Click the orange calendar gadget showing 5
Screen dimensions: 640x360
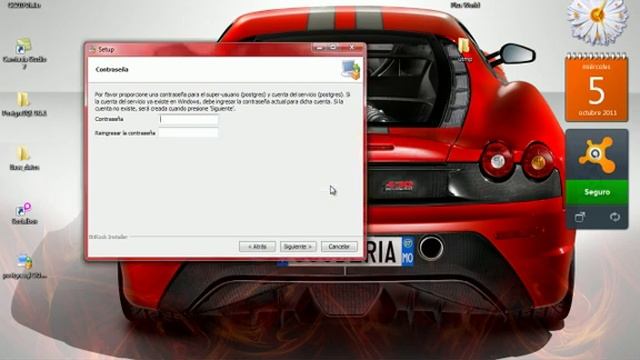click(x=596, y=88)
